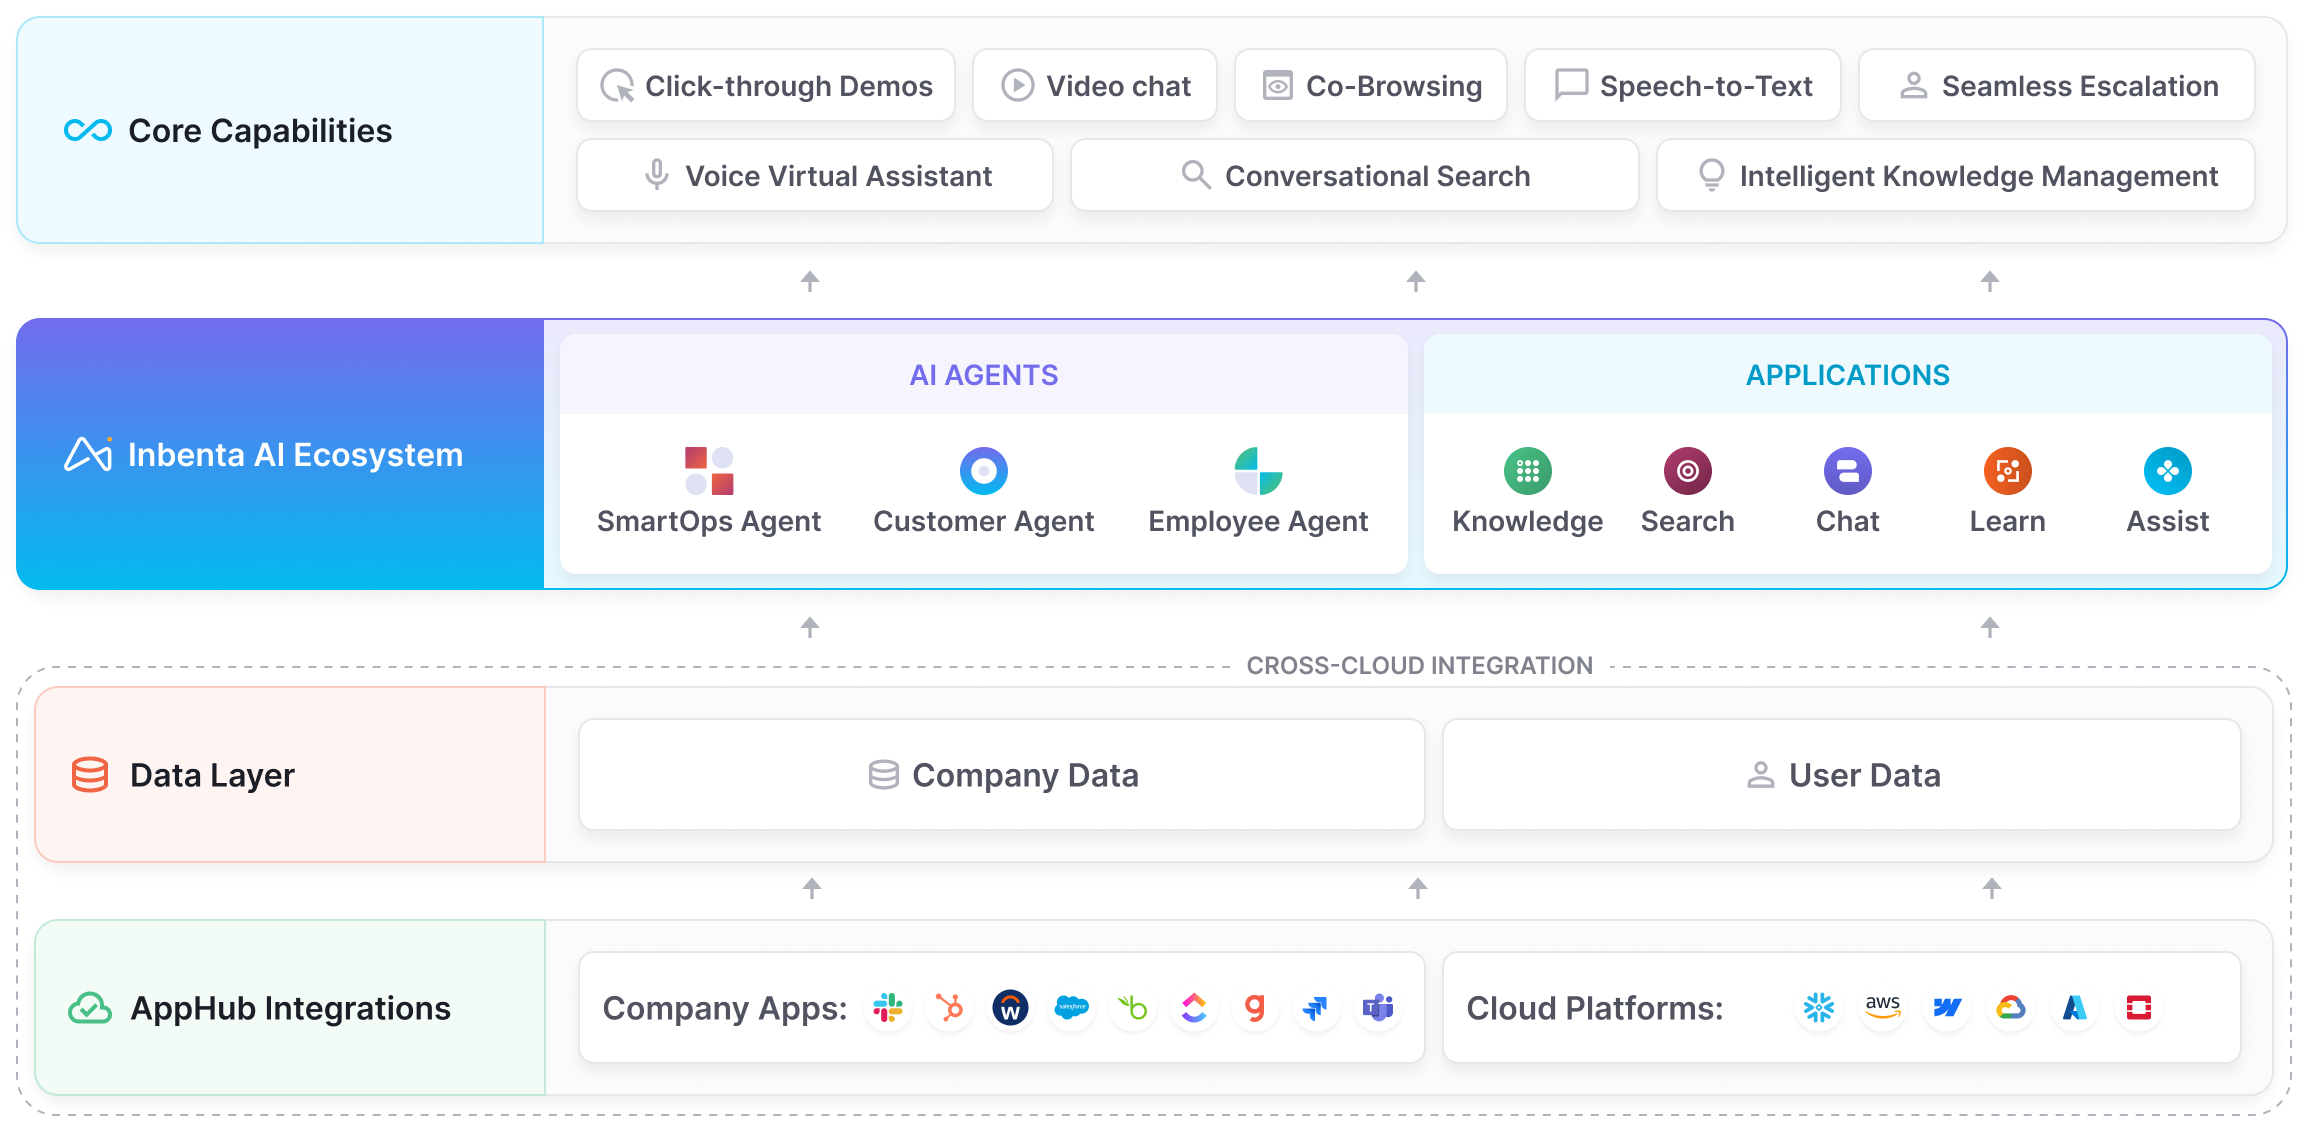Click the Company Data box
The width and height of the screenshot is (2304, 1148).
(1002, 775)
